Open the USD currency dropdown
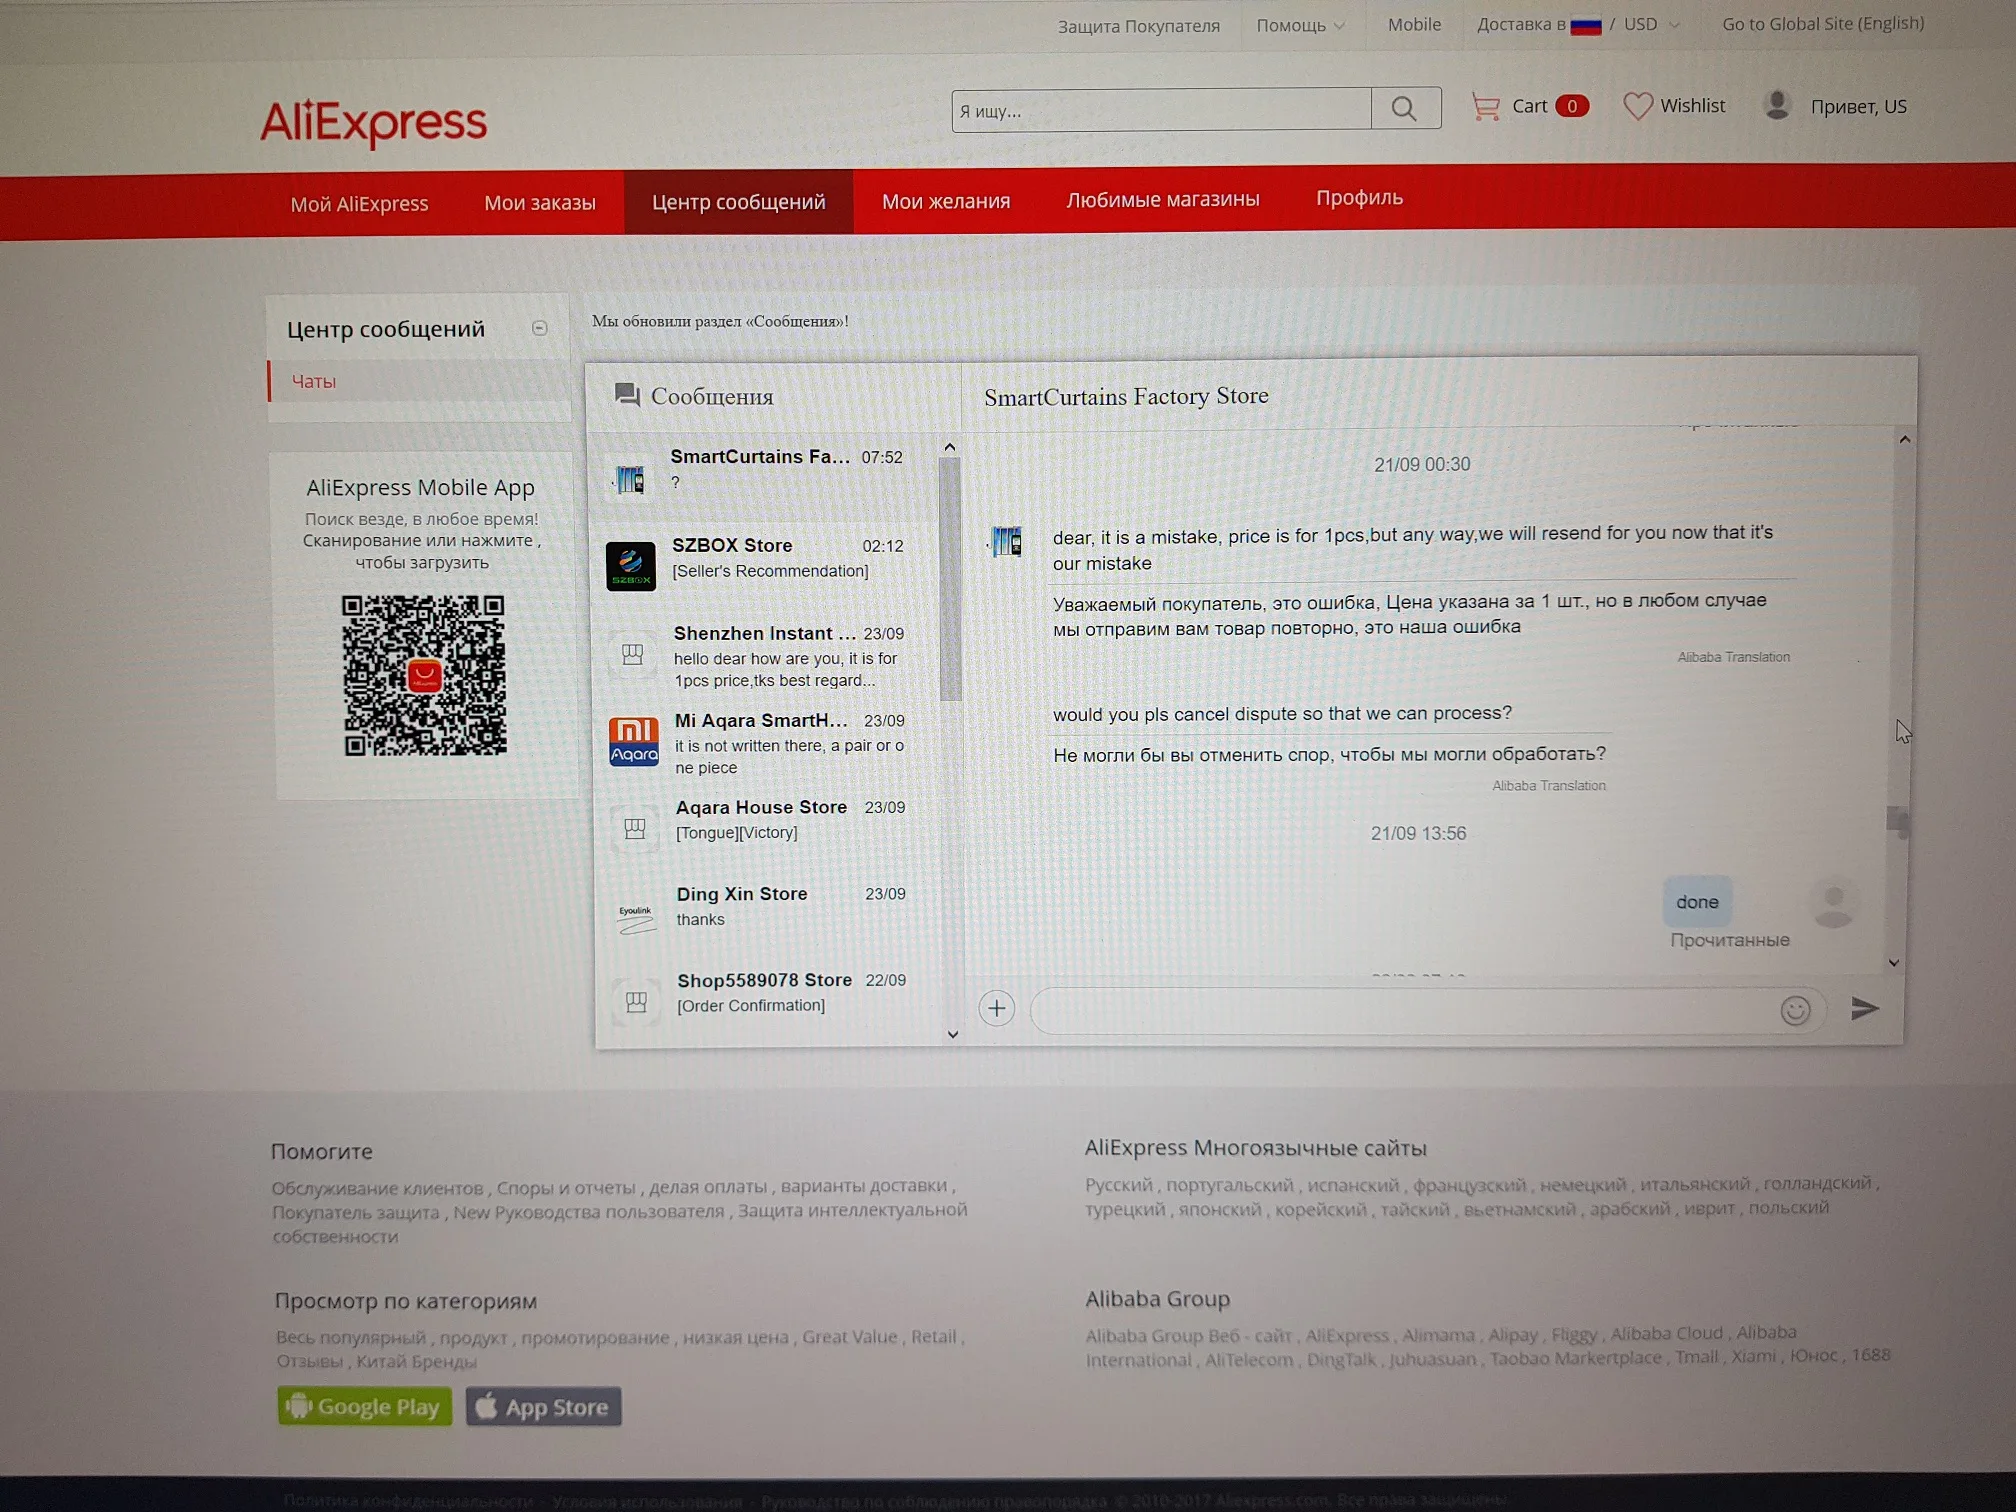This screenshot has width=2016, height=1512. point(1651,24)
